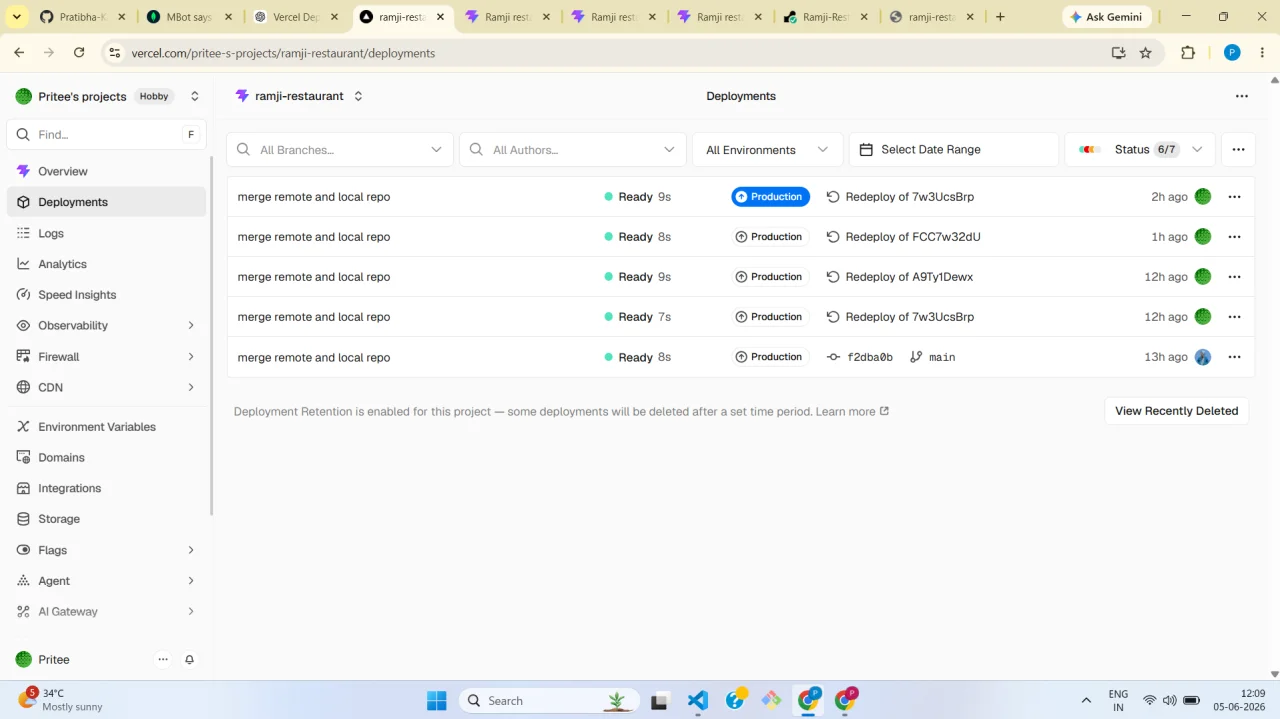Open the notifications bell icon
The width and height of the screenshot is (1280, 719).
click(x=189, y=660)
